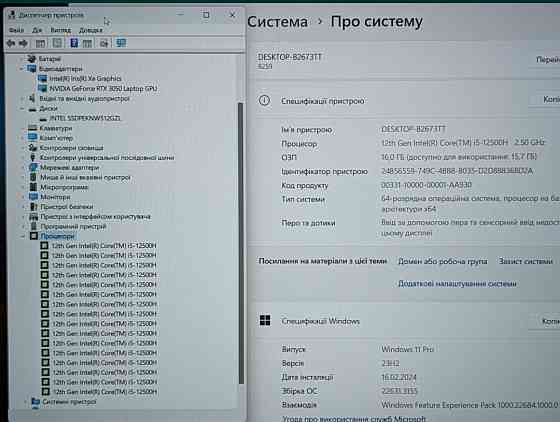Click the Мережеві адаптери category icon
560x422 pixels.
(x=33, y=167)
